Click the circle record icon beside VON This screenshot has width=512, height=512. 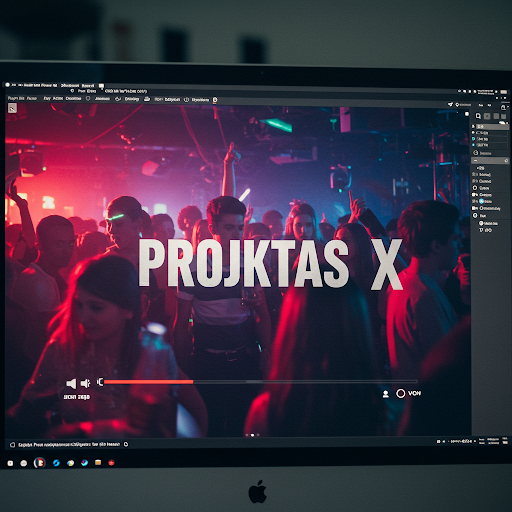400,394
